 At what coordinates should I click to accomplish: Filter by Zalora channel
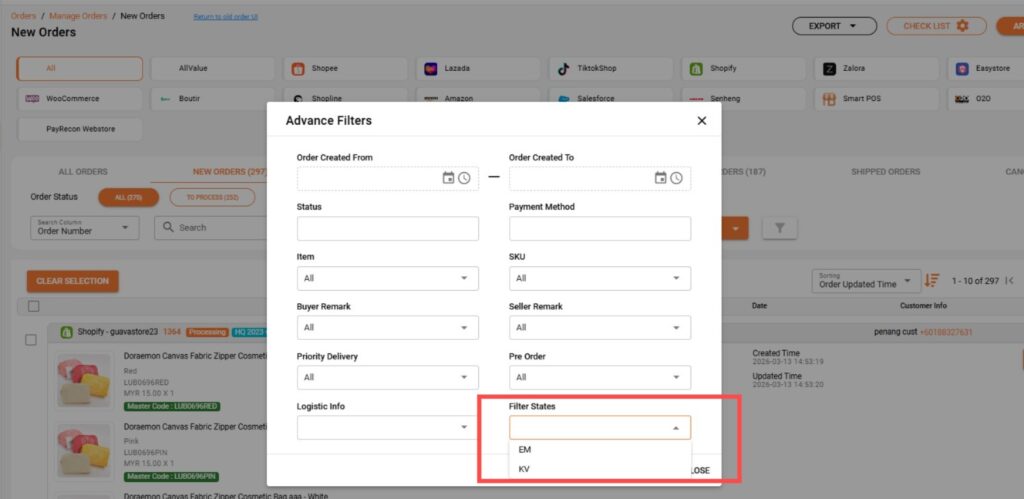point(876,69)
